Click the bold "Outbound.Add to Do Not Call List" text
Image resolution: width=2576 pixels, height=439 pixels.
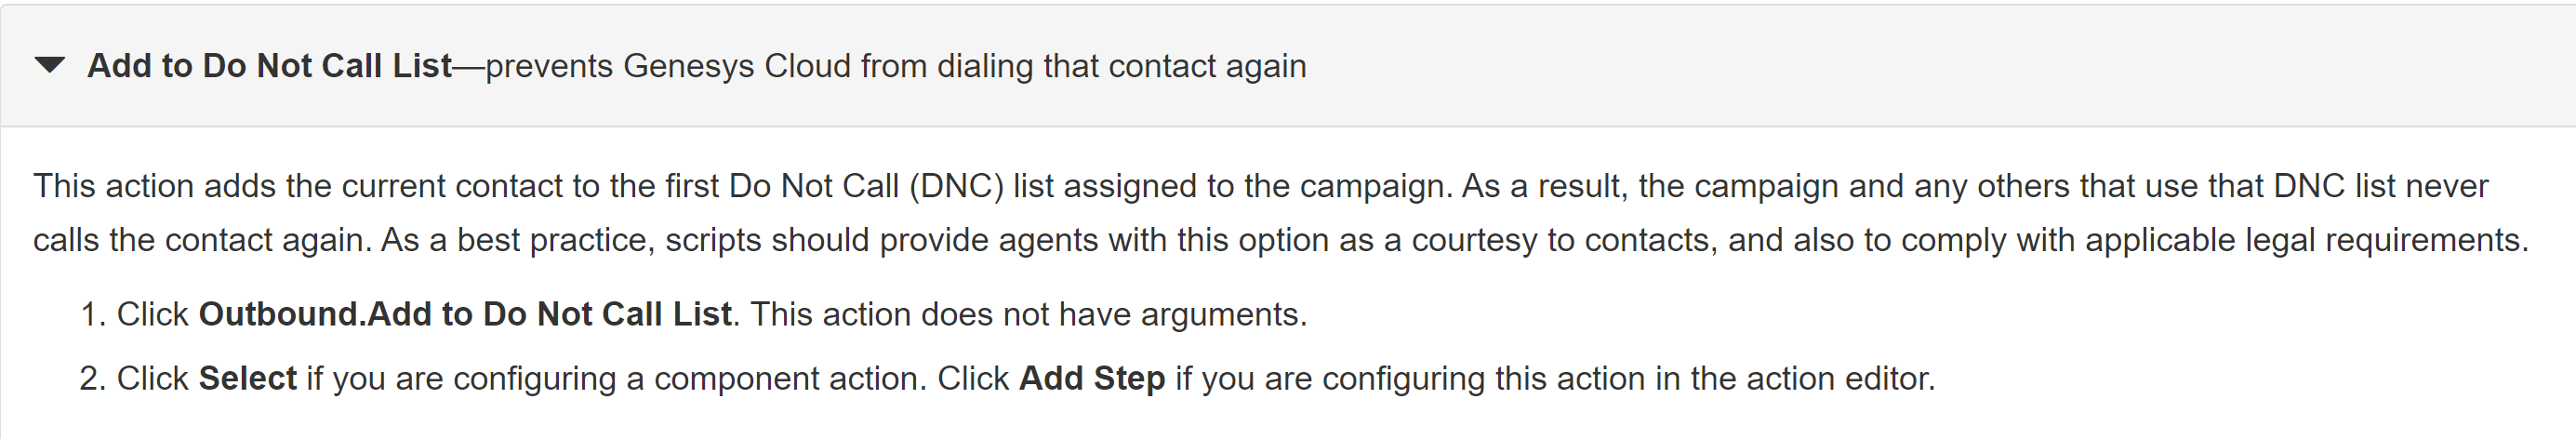[x=465, y=314]
